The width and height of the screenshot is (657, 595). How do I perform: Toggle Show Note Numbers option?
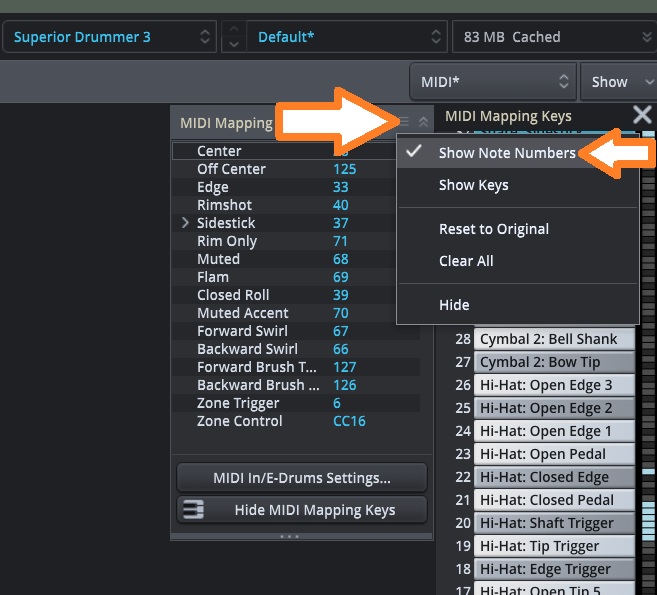point(518,153)
